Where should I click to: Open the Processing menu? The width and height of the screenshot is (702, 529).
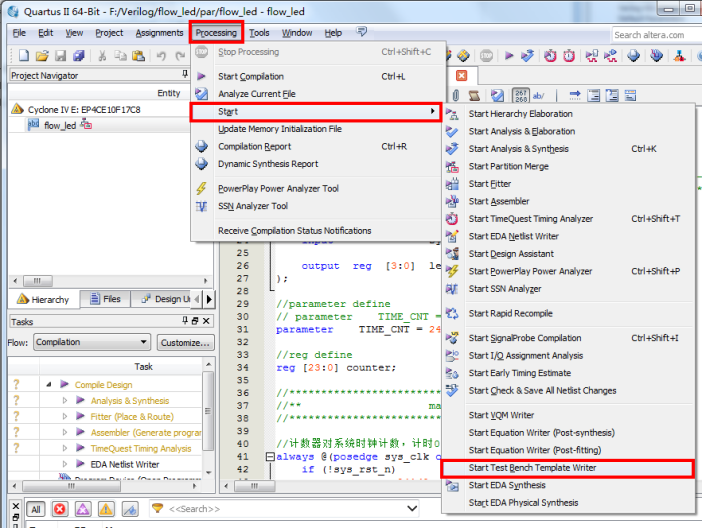216,33
